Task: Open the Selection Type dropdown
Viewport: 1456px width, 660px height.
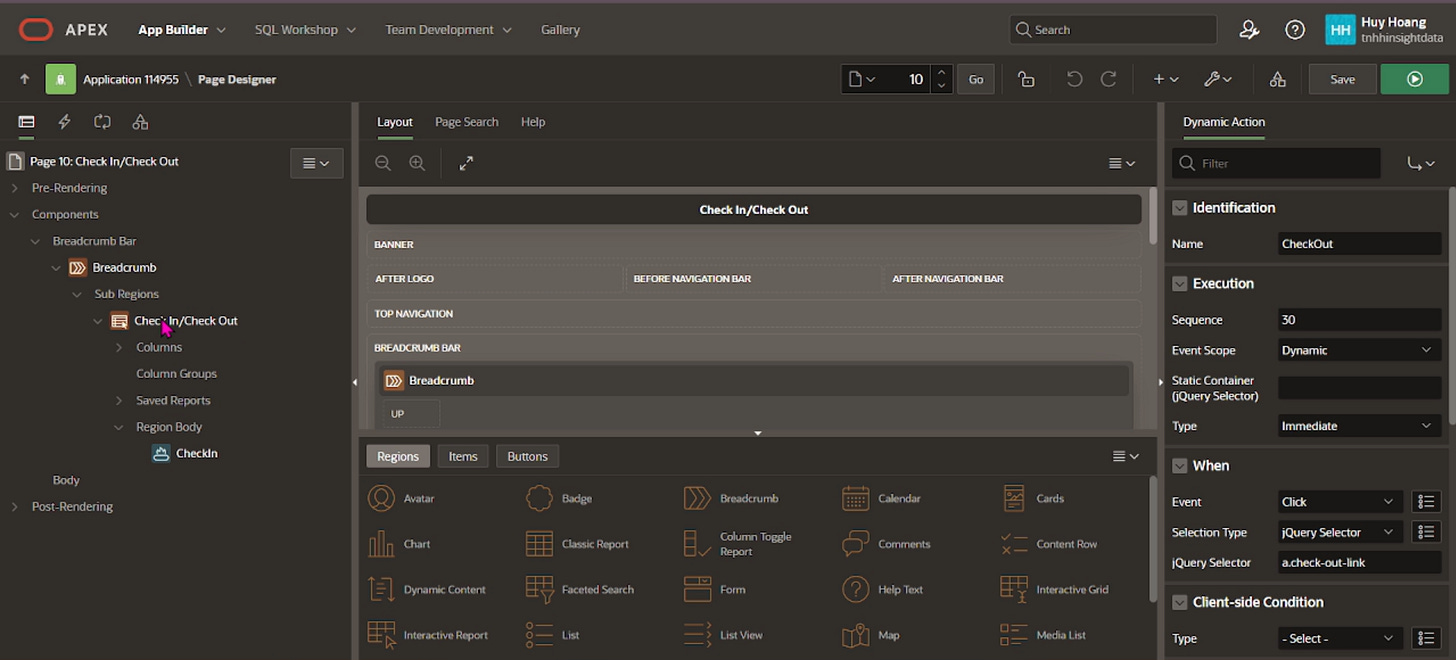Action: 1337,532
